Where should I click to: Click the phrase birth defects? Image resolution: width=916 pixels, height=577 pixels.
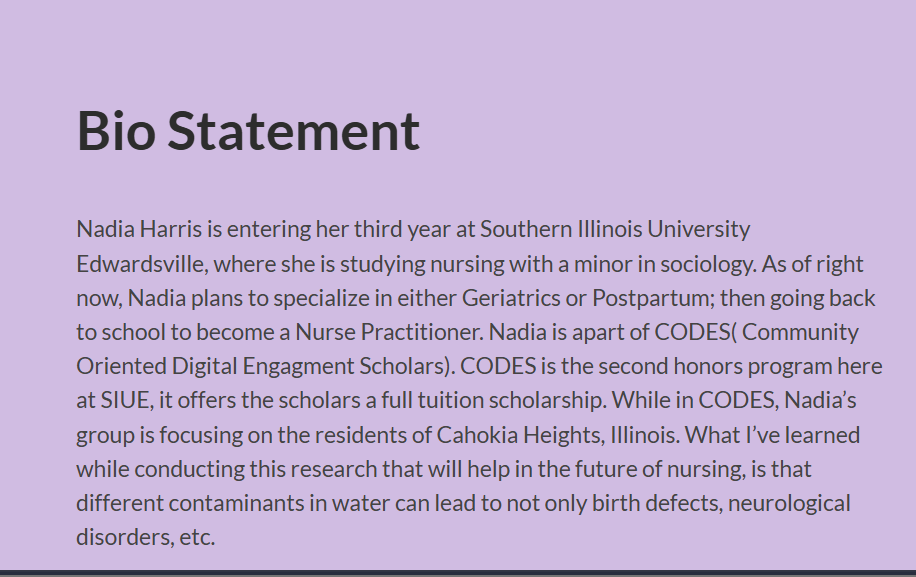pos(657,503)
